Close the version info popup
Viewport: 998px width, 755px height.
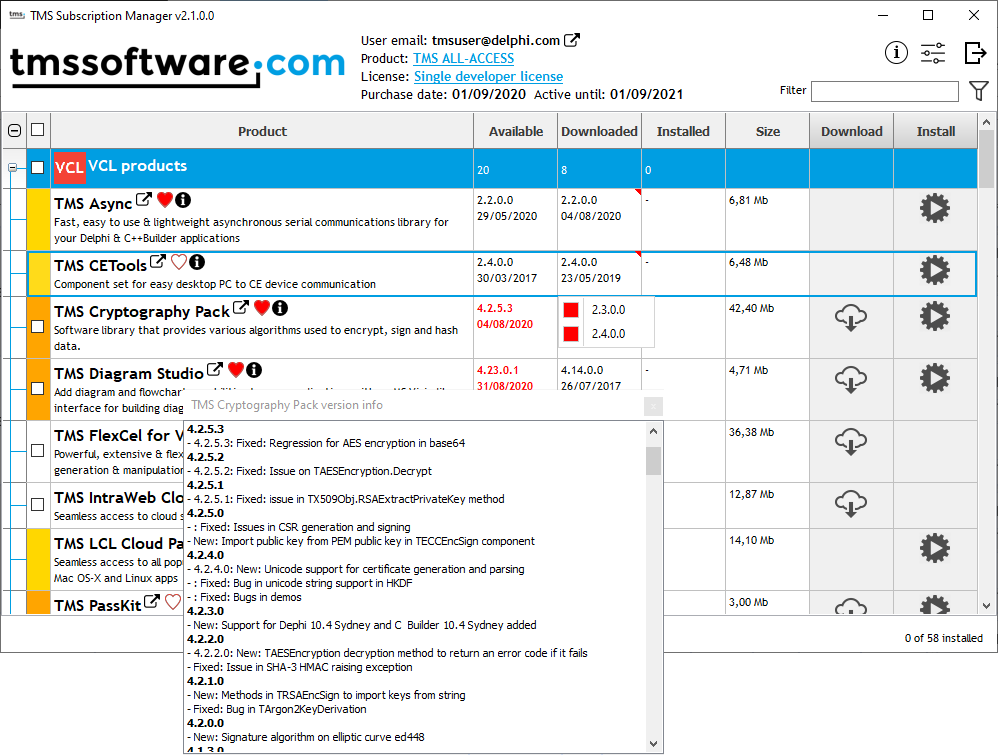tap(653, 406)
